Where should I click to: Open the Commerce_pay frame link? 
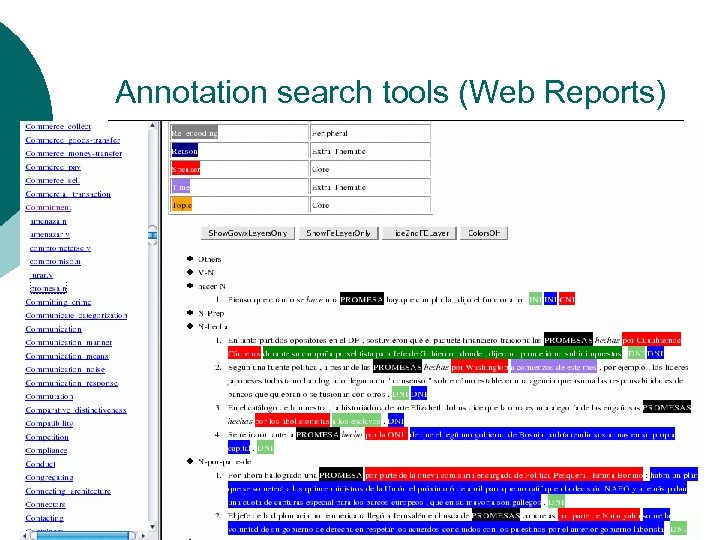point(53,167)
